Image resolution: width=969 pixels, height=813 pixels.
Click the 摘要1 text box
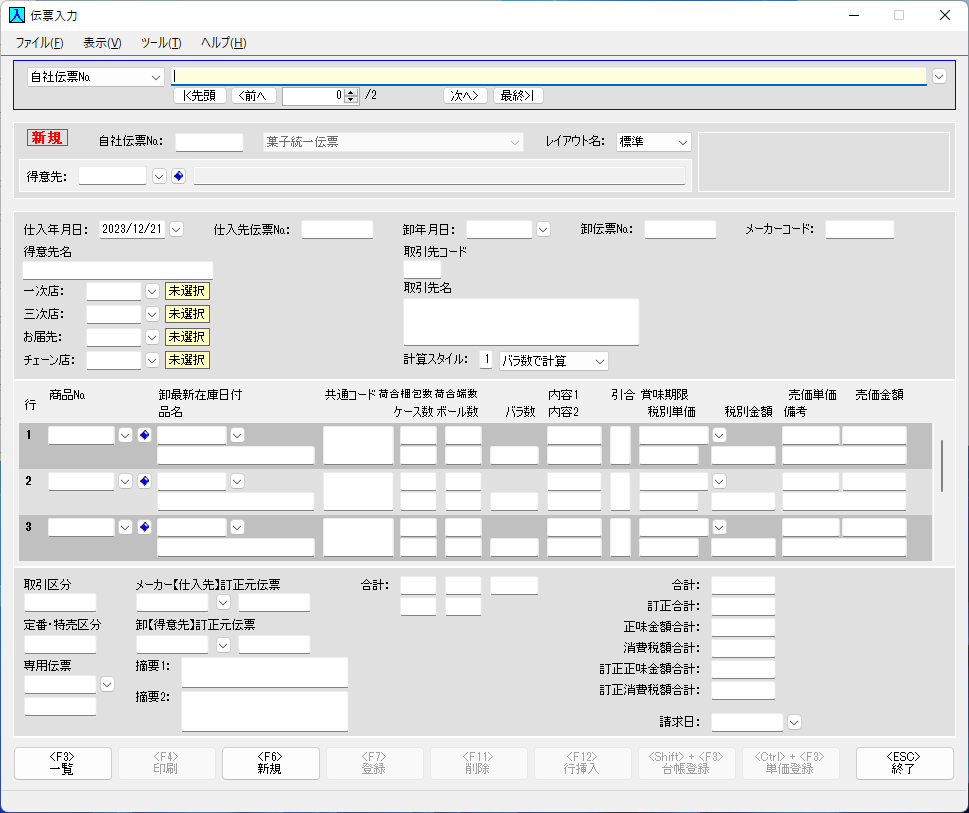point(264,672)
